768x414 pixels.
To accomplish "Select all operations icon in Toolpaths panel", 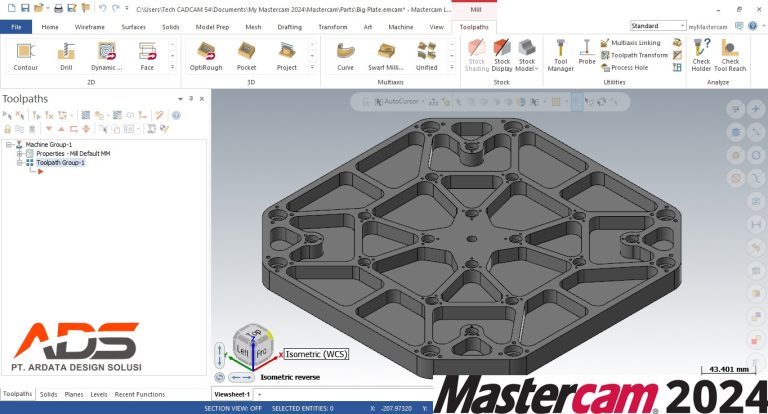I will (x=7, y=115).
